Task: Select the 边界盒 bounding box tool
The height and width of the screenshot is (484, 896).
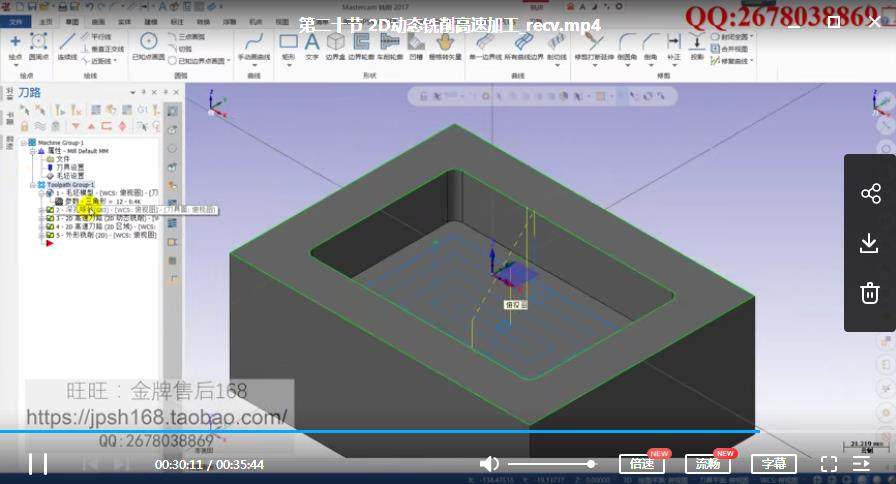Action: point(335,46)
